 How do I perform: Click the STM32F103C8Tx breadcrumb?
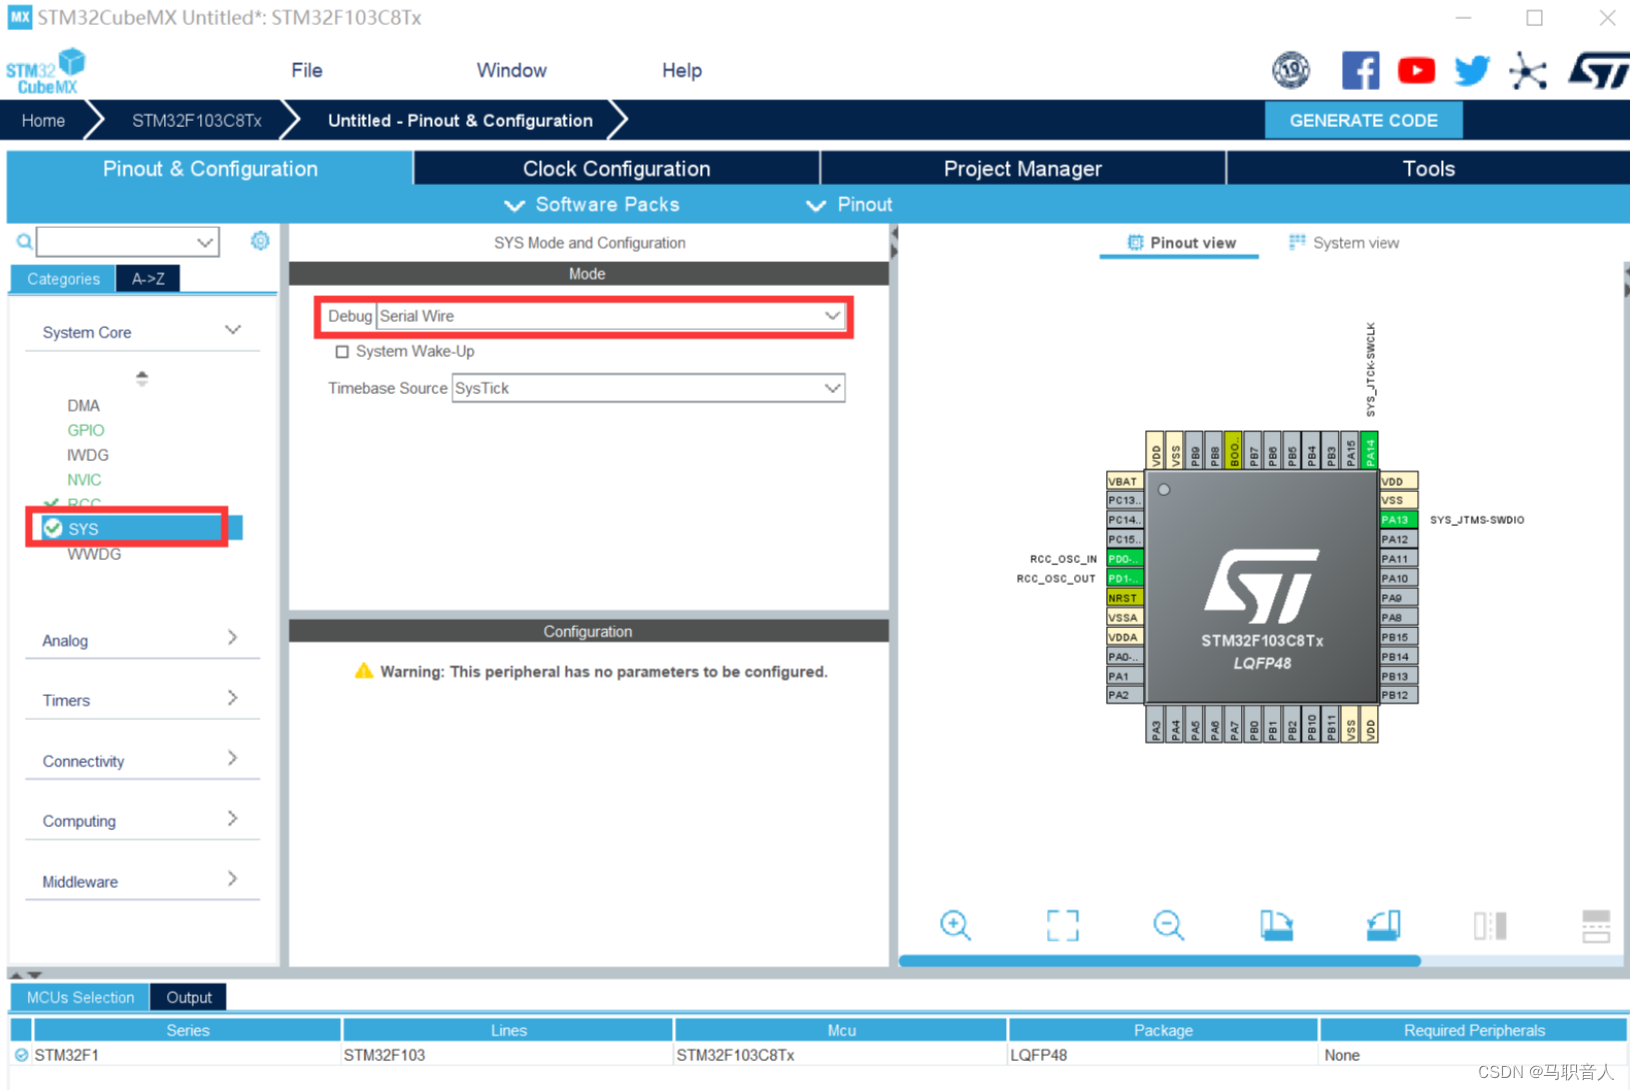pyautogui.click(x=196, y=120)
